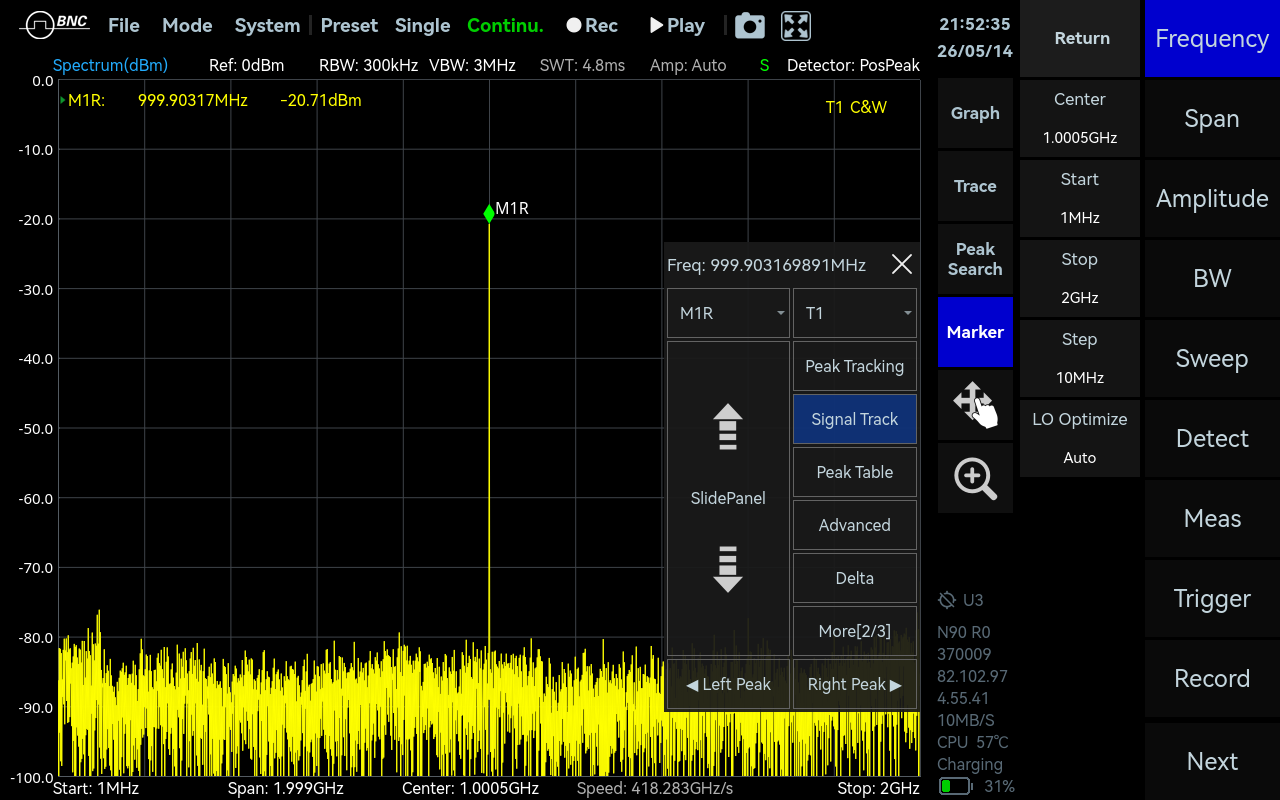The image size is (1280, 800).
Task: Slide marker down with the down arrow
Action: [x=728, y=569]
